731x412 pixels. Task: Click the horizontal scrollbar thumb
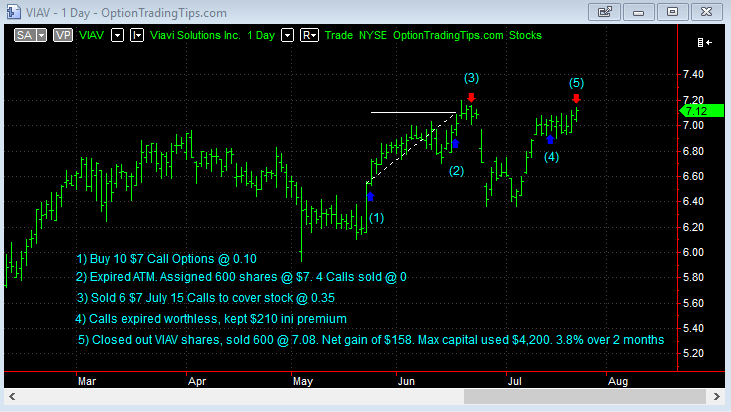[x=585, y=397]
